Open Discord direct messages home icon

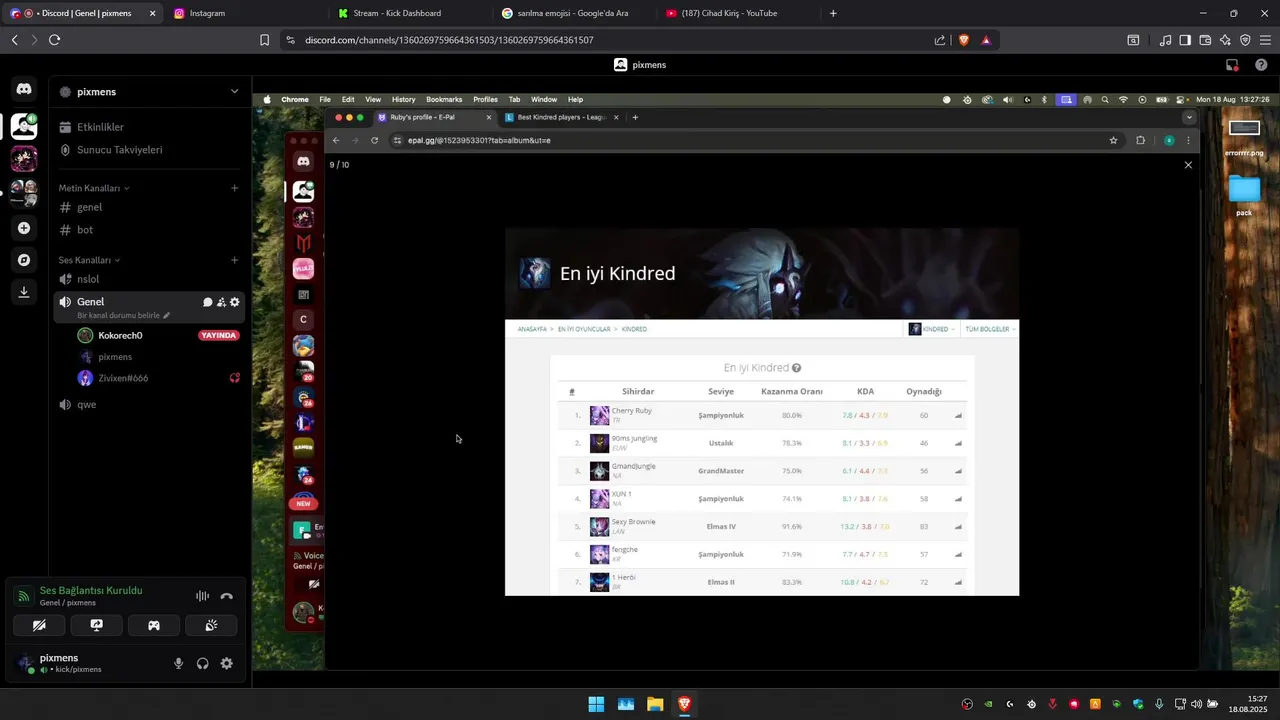tap(24, 89)
